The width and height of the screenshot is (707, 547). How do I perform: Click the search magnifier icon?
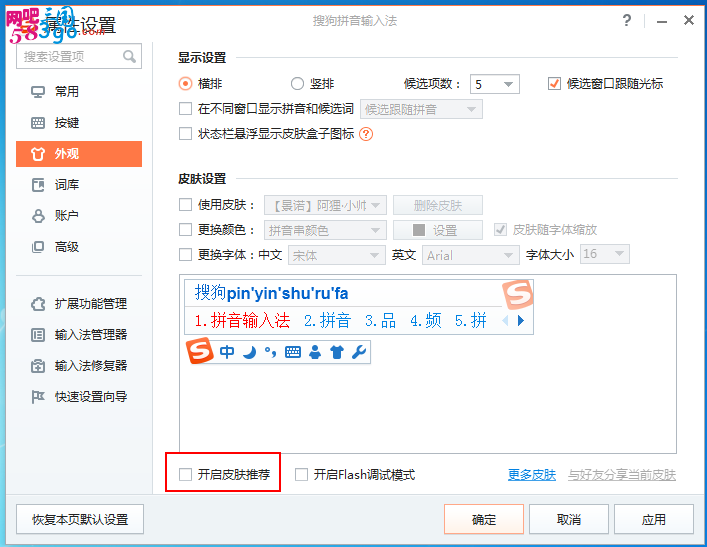[x=129, y=56]
